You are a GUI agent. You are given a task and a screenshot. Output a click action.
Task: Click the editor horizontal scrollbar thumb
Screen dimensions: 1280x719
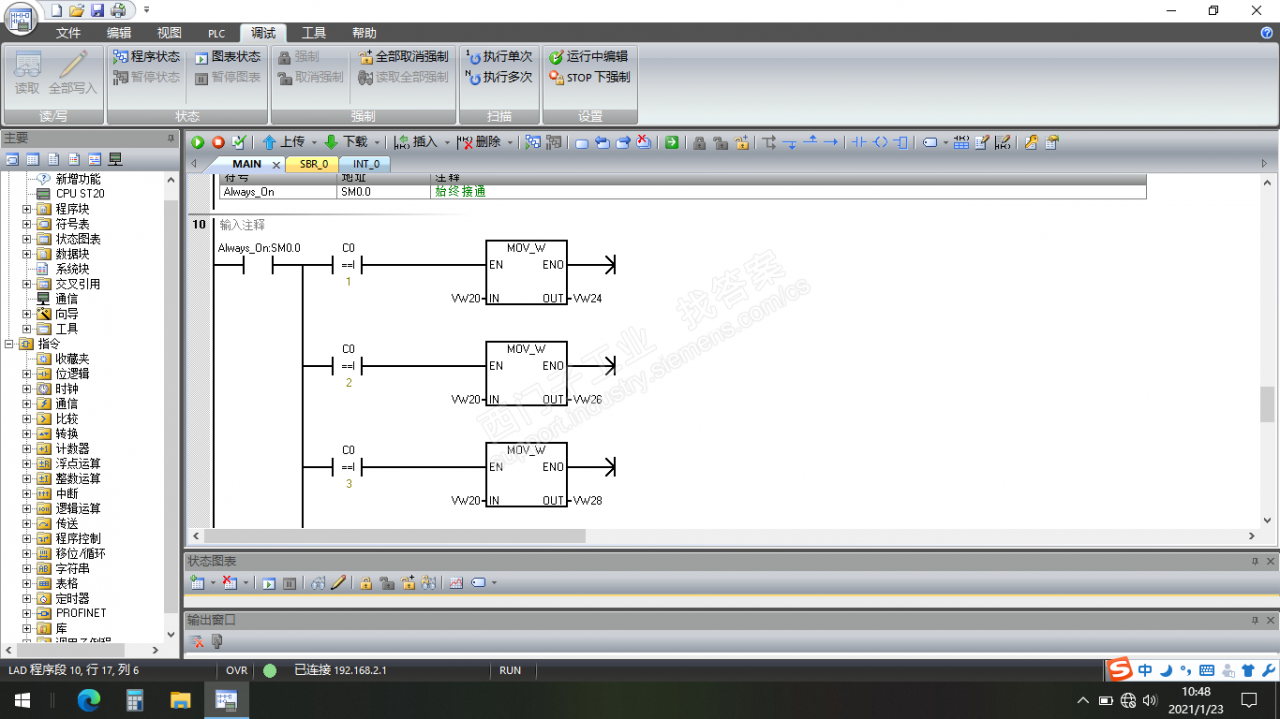[394, 536]
